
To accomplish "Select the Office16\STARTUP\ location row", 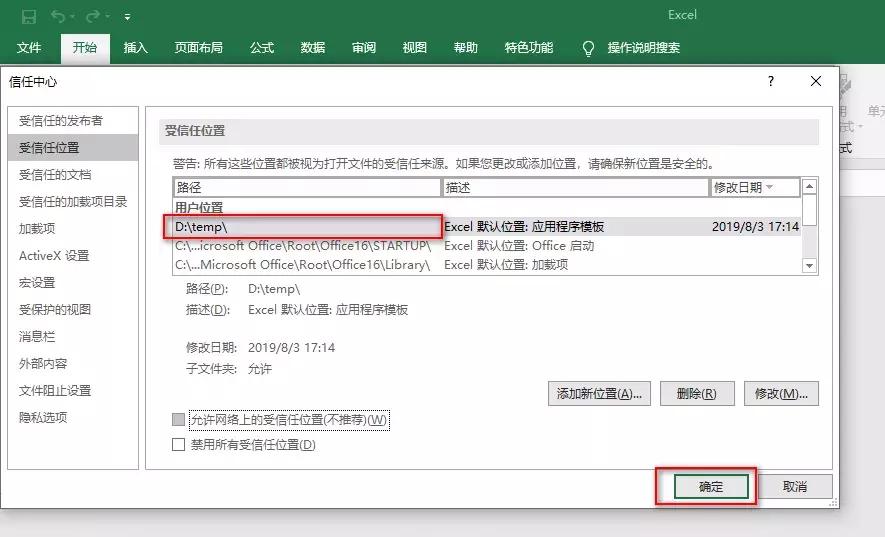I will point(487,246).
